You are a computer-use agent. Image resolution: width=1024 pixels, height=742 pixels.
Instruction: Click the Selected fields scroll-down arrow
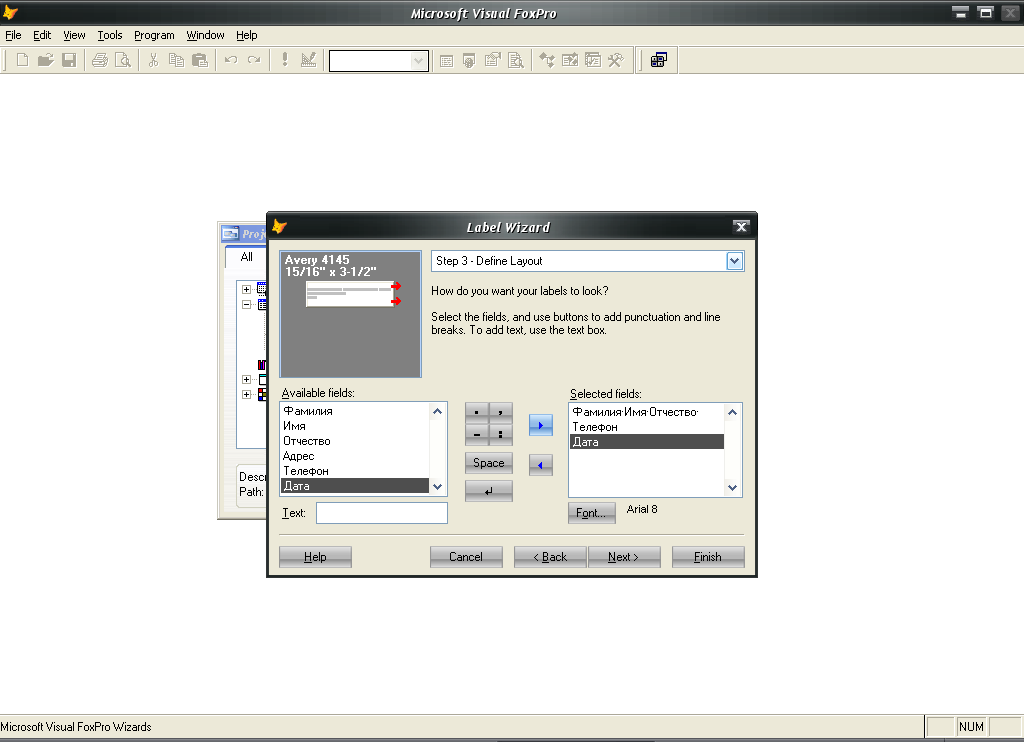(x=732, y=488)
